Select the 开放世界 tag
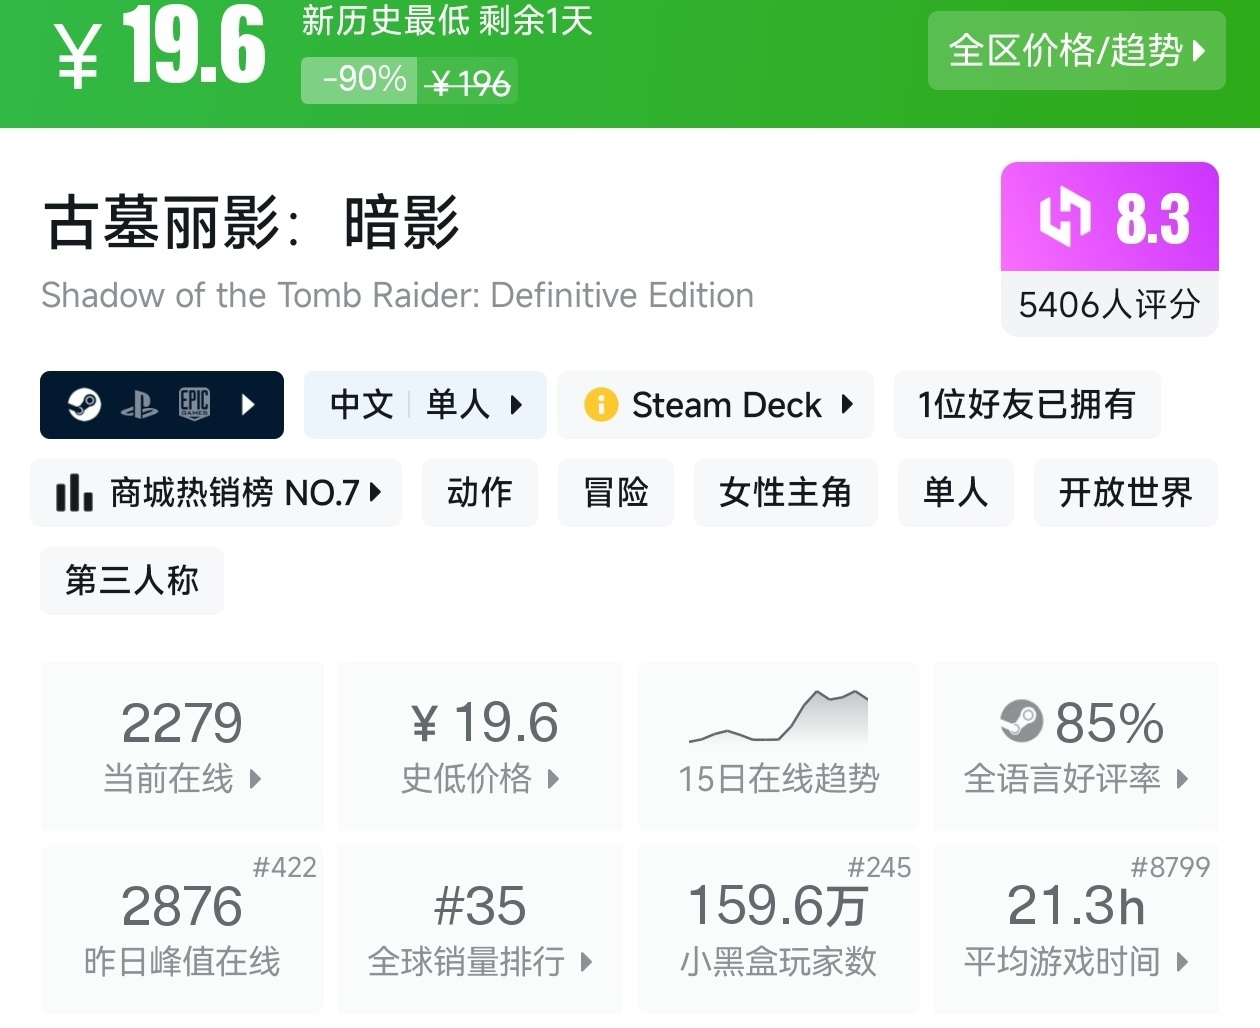 [1125, 492]
